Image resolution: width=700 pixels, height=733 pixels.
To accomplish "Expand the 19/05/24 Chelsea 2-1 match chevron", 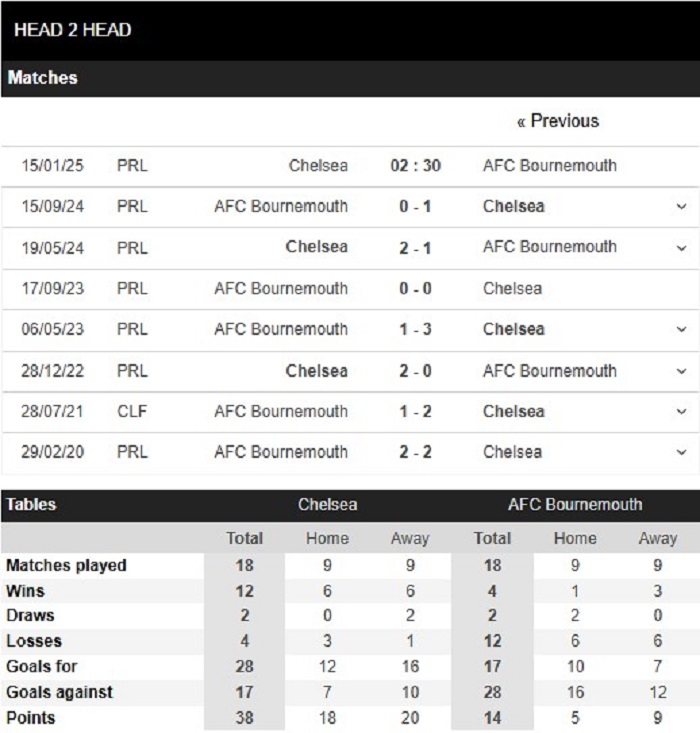I will point(681,247).
